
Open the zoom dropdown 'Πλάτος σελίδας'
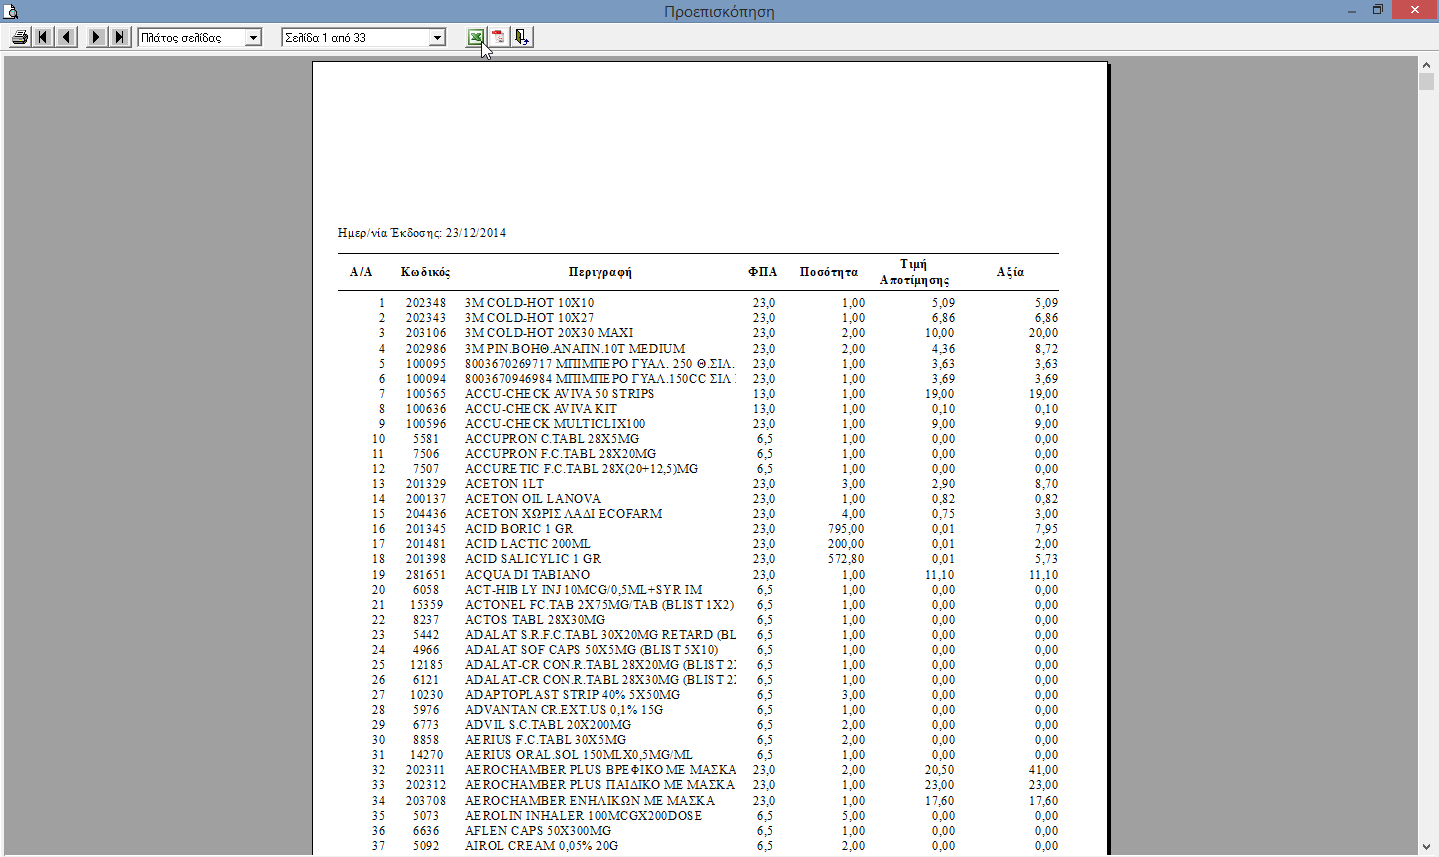point(254,38)
